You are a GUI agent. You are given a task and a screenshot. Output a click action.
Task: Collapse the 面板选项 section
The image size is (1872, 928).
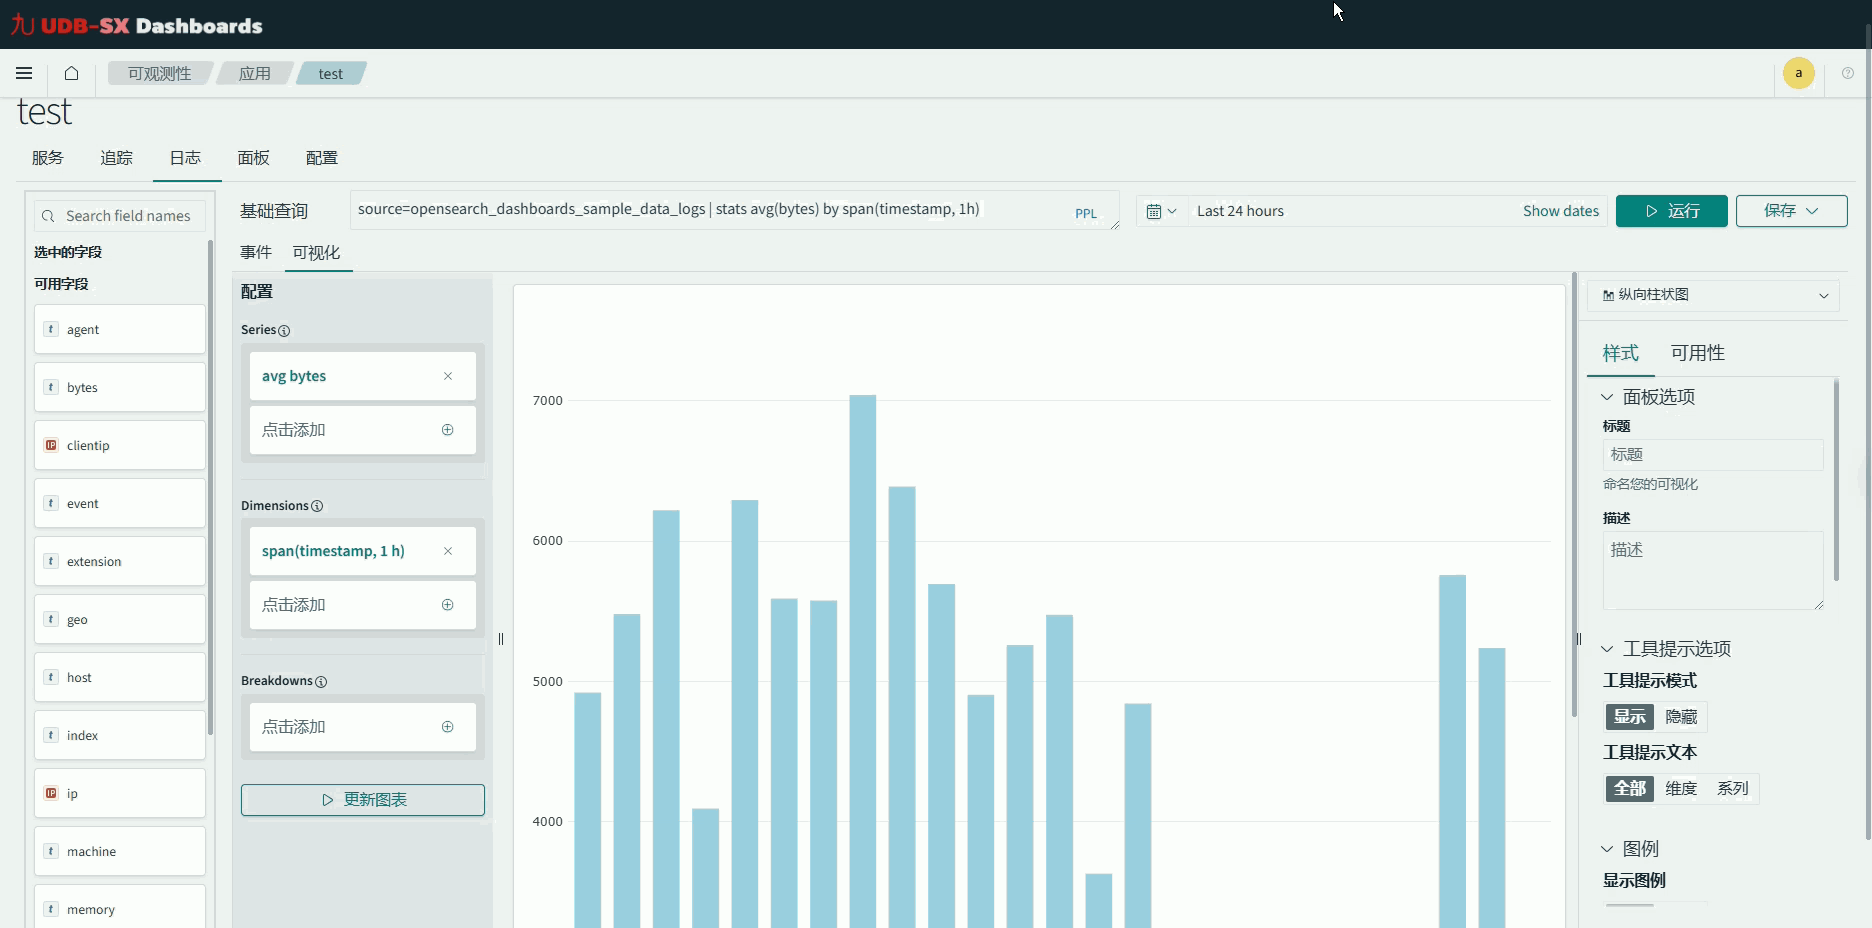(1607, 397)
